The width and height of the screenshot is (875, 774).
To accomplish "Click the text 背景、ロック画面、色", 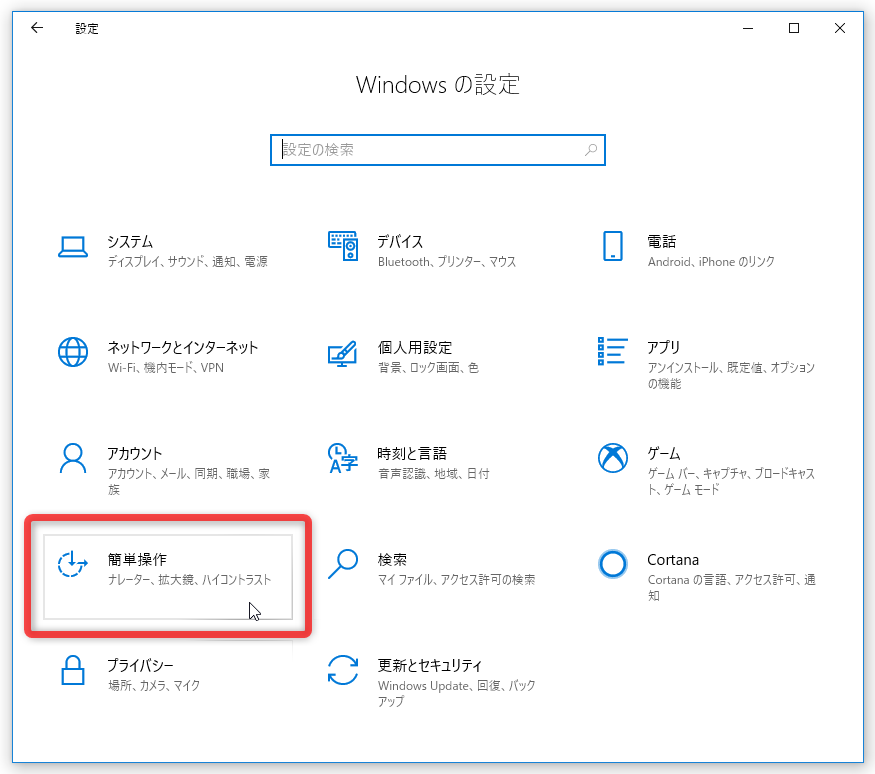I will click(x=428, y=368).
